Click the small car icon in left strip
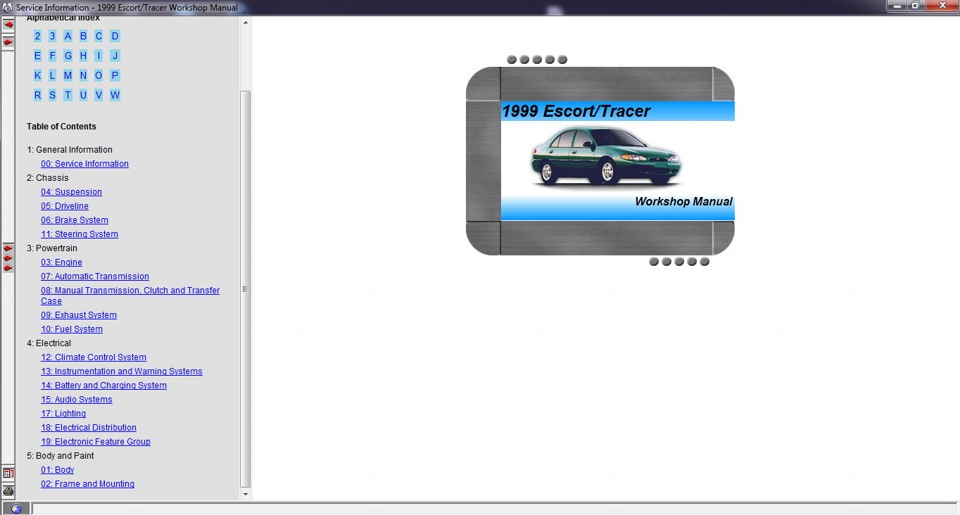This screenshot has height=515, width=960. tap(8, 490)
